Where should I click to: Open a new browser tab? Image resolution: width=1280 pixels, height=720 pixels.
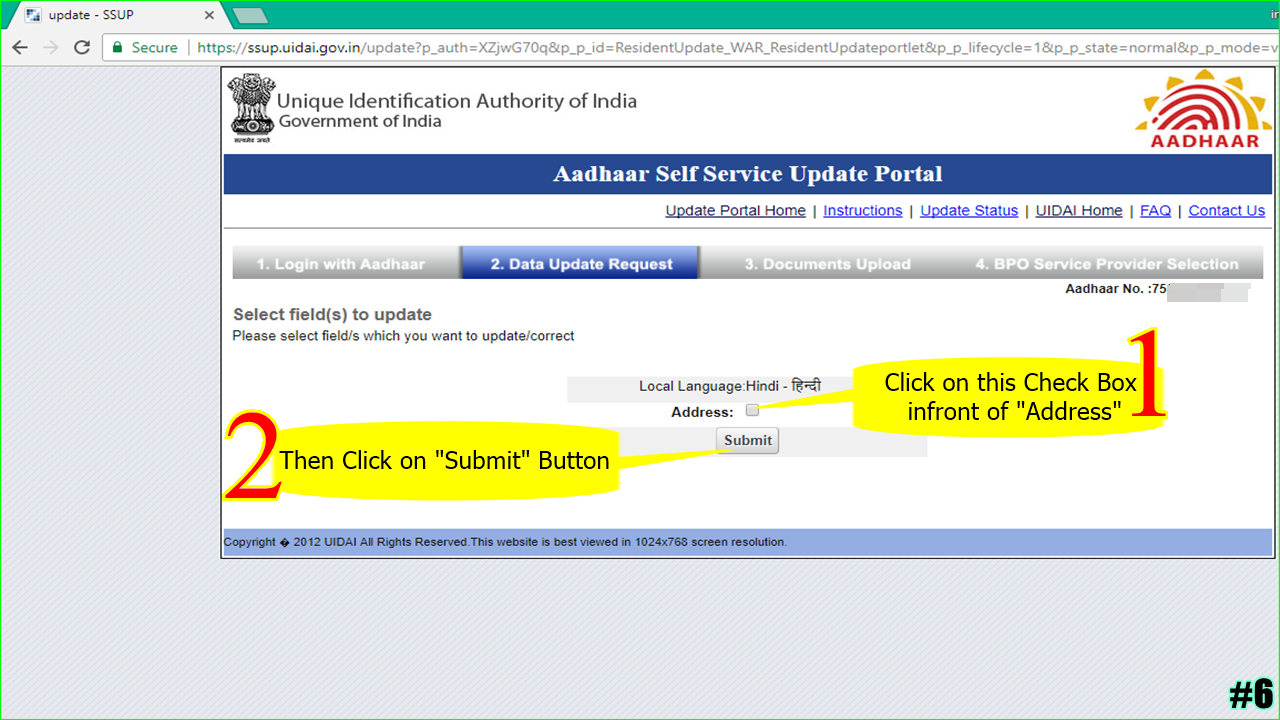[x=249, y=16]
